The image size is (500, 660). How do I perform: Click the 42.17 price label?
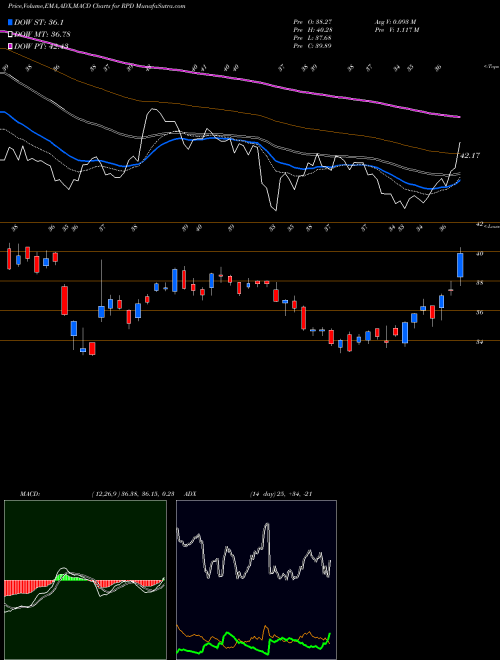(470, 156)
